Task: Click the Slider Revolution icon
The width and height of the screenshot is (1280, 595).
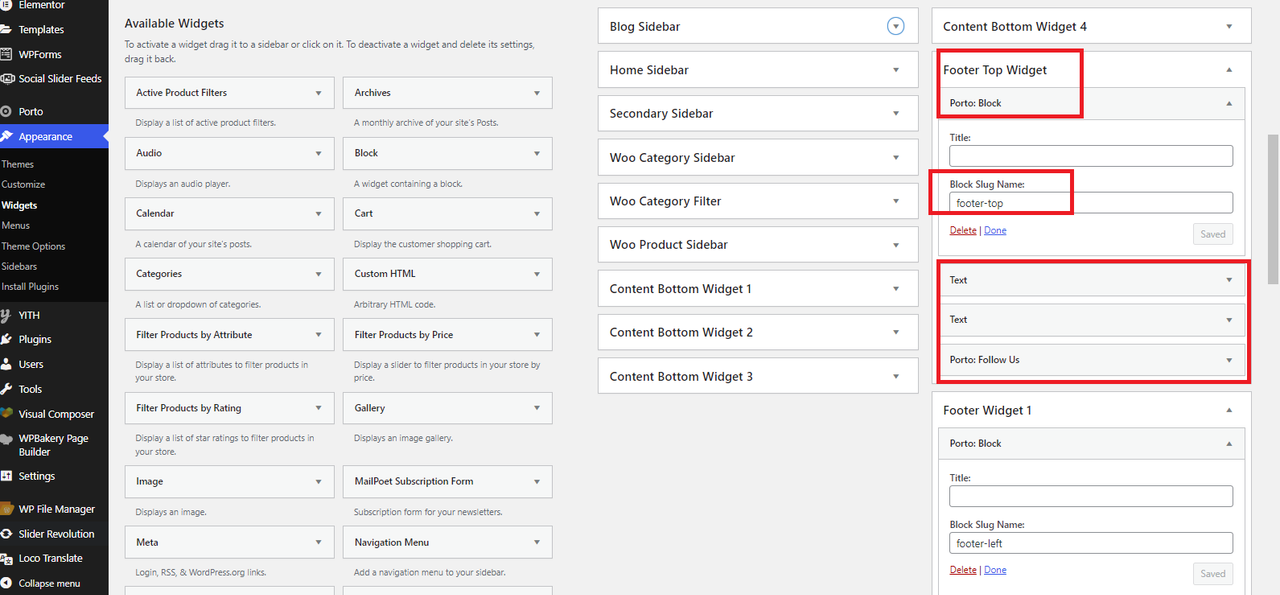Action: [x=7, y=534]
